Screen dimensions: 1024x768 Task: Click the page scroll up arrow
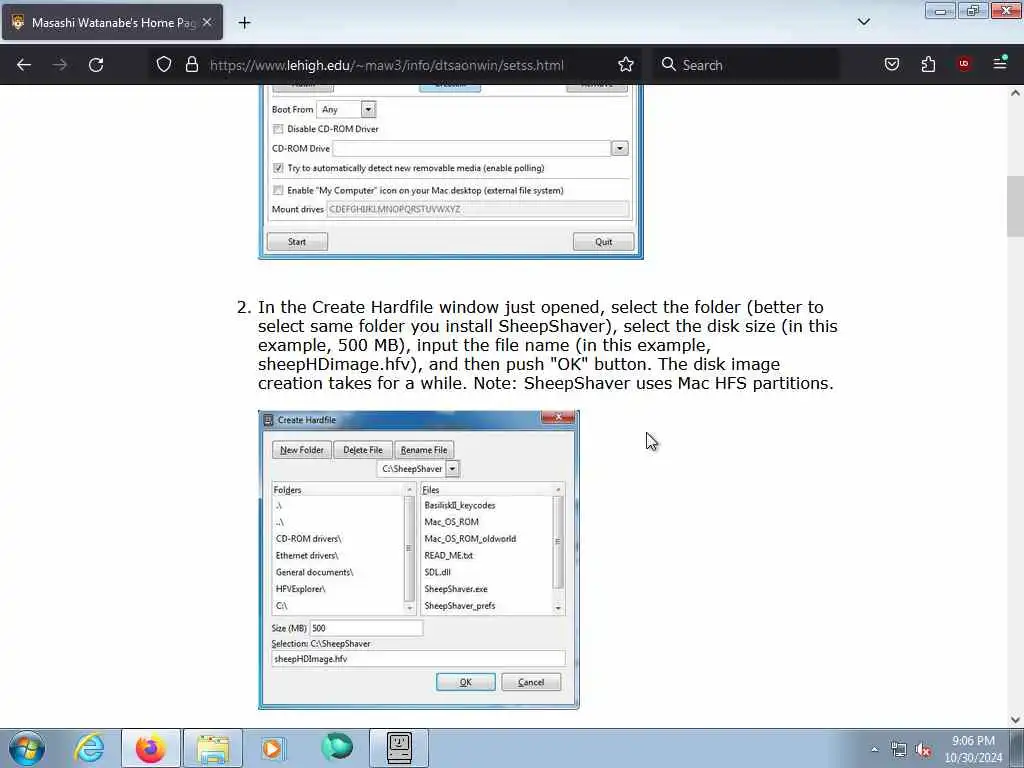tap(1015, 93)
